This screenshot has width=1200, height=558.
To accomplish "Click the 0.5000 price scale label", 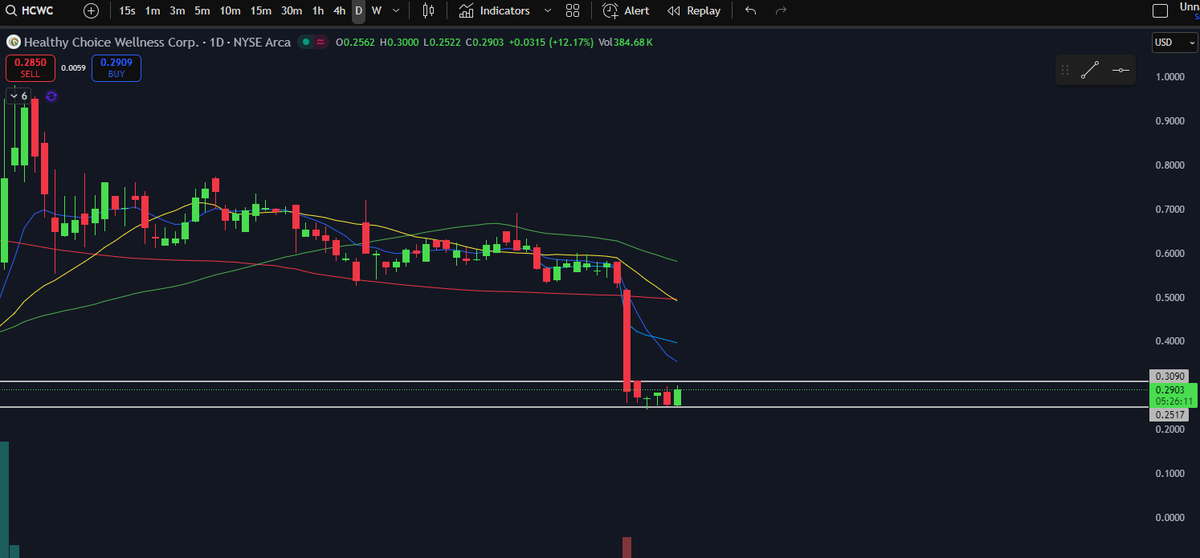I will (1169, 297).
